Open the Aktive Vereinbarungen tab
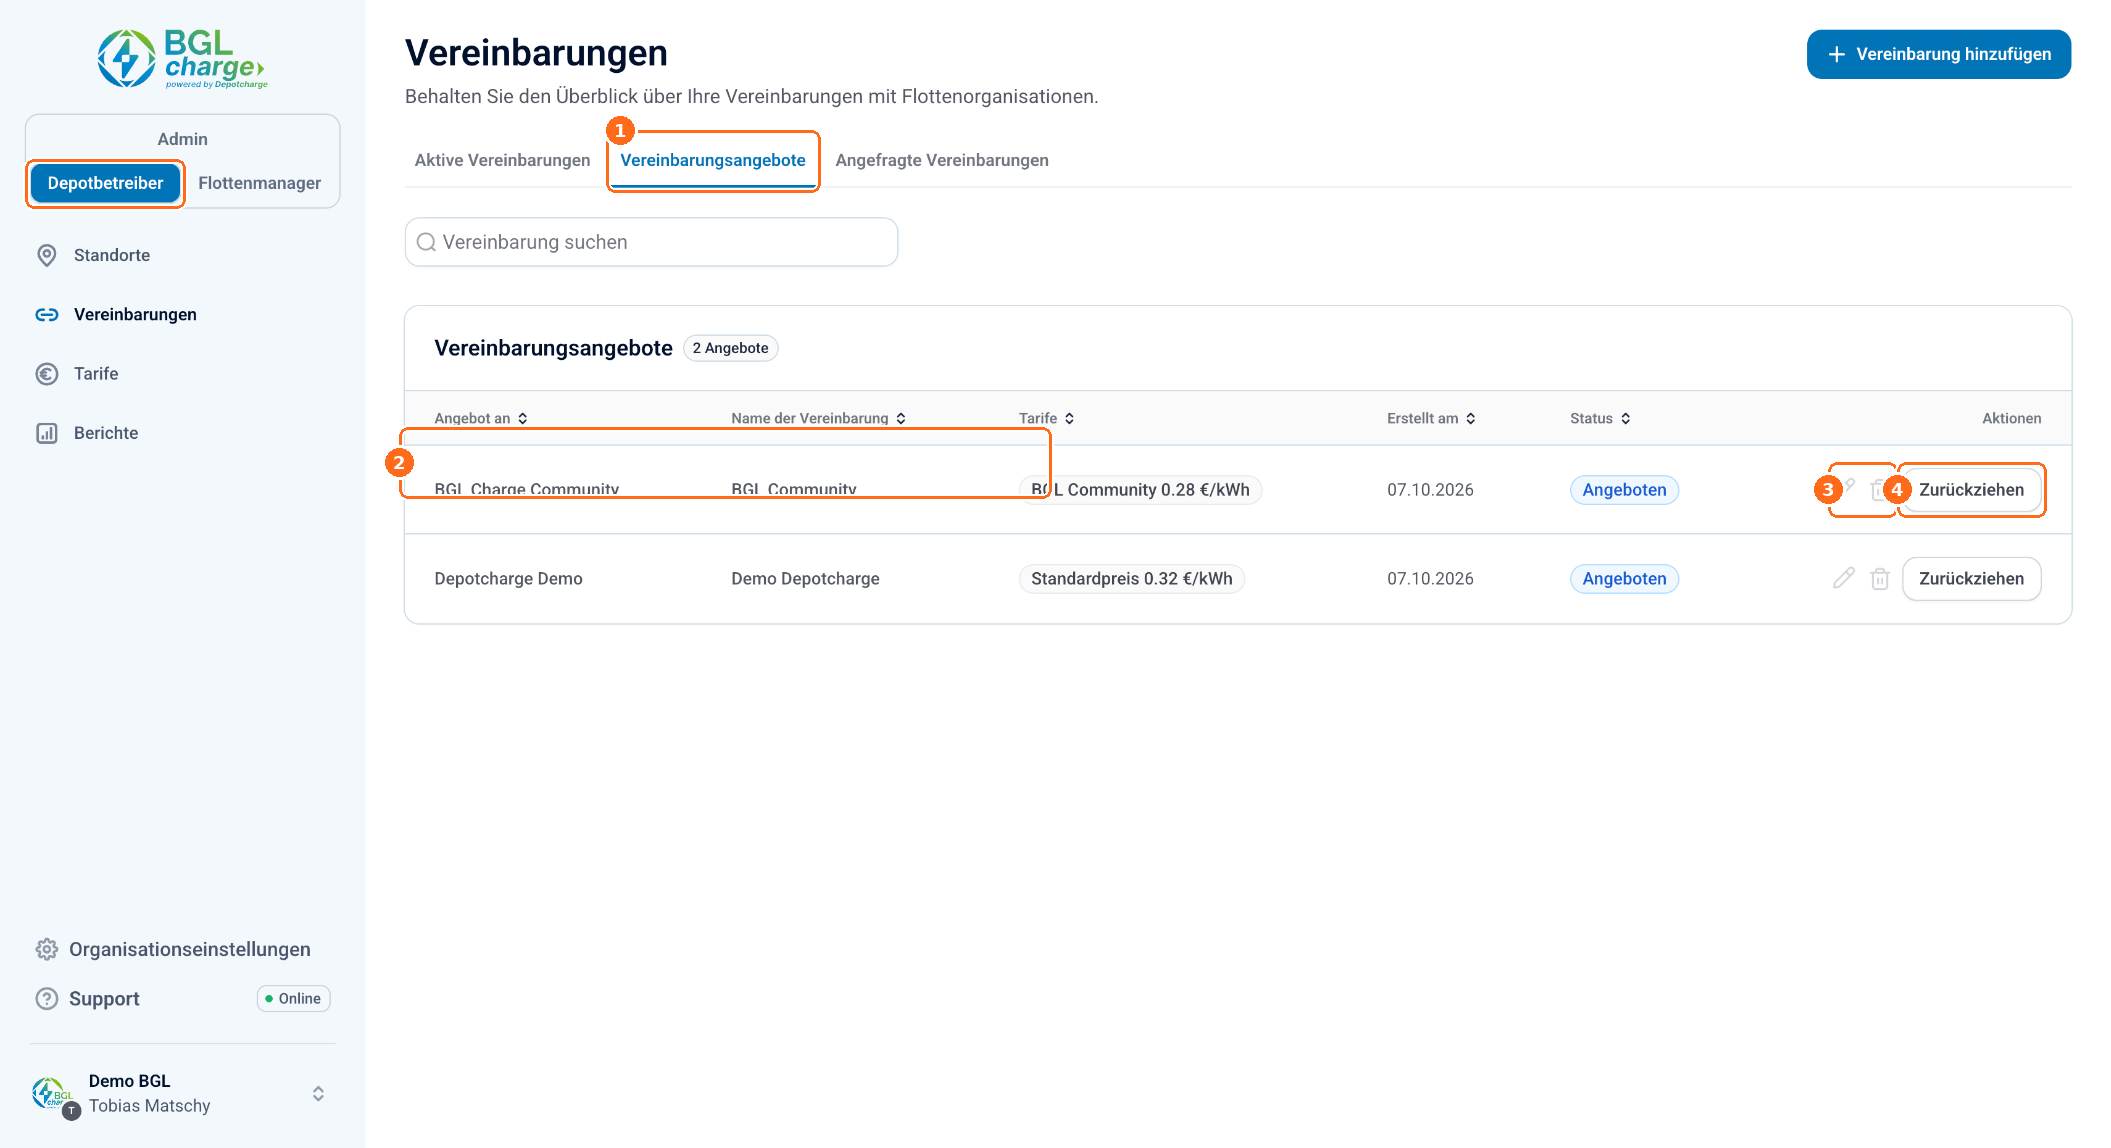The image size is (2111, 1148). tap(502, 160)
